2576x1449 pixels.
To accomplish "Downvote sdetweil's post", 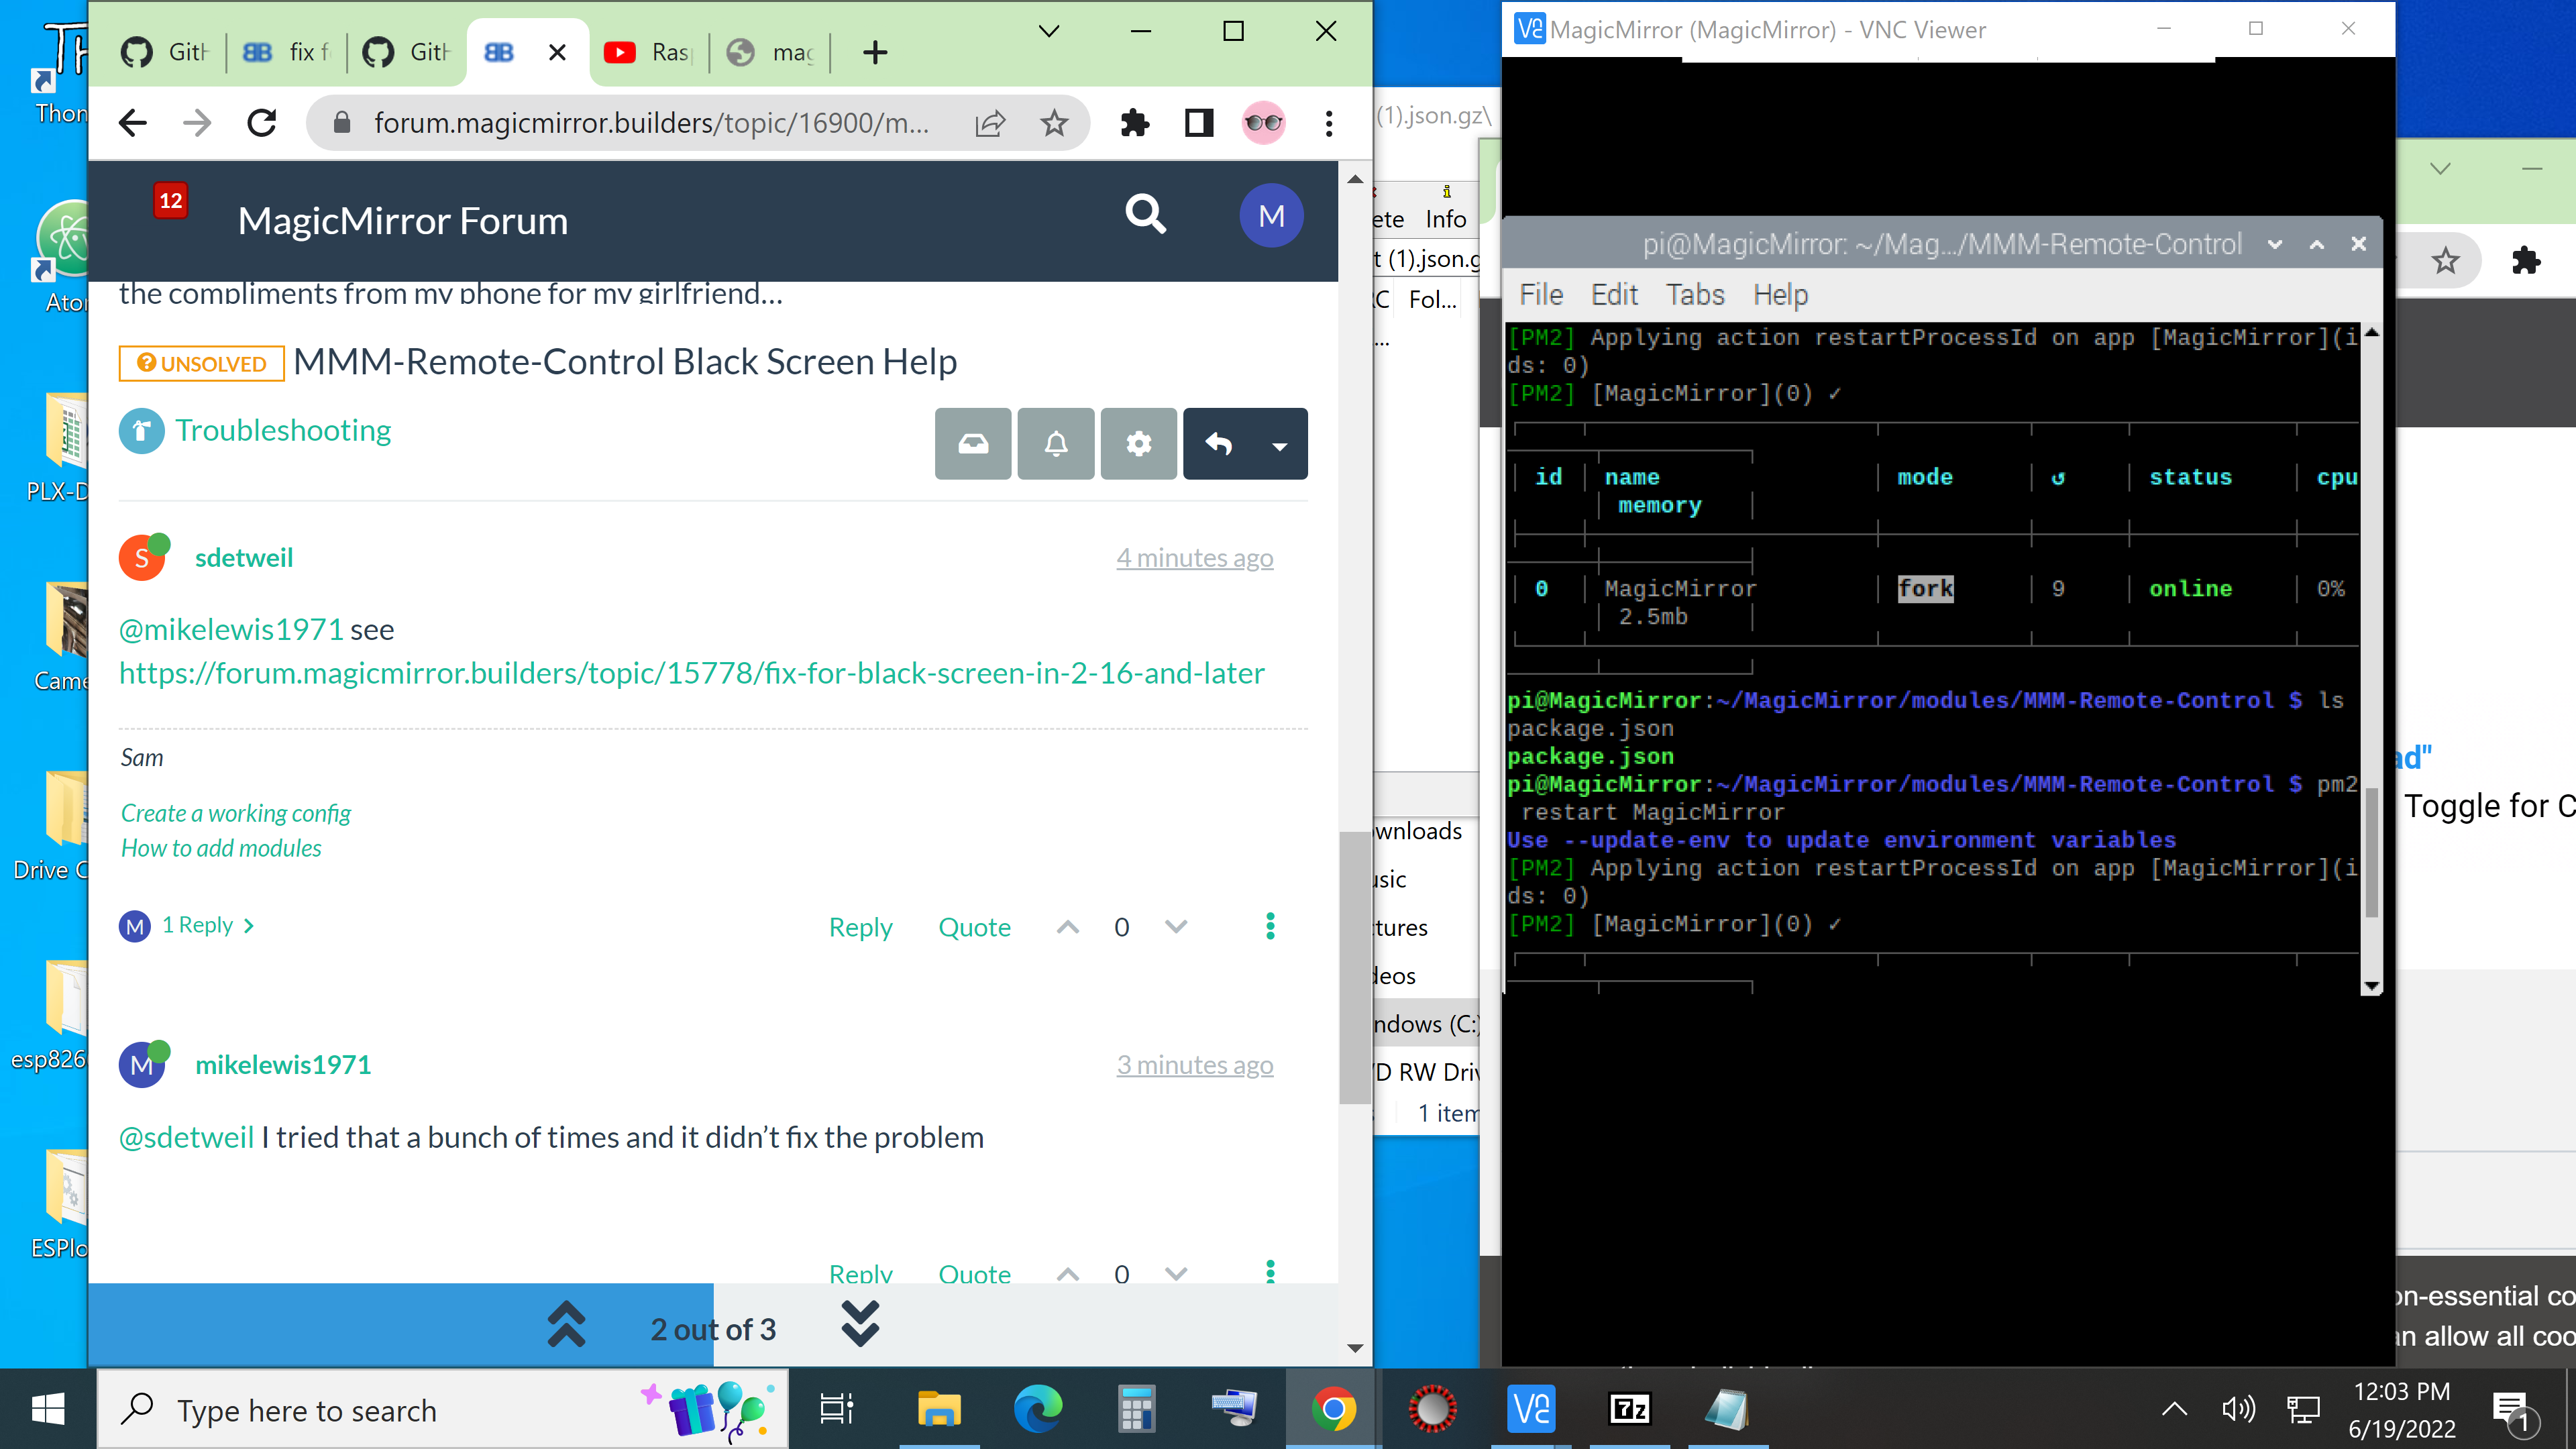I will coord(1176,927).
